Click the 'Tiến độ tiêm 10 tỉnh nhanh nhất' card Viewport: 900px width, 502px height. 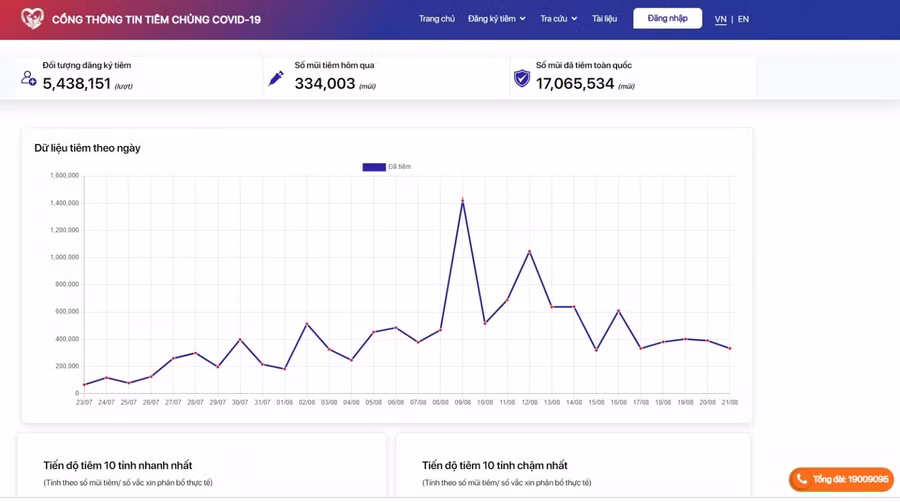(x=201, y=466)
